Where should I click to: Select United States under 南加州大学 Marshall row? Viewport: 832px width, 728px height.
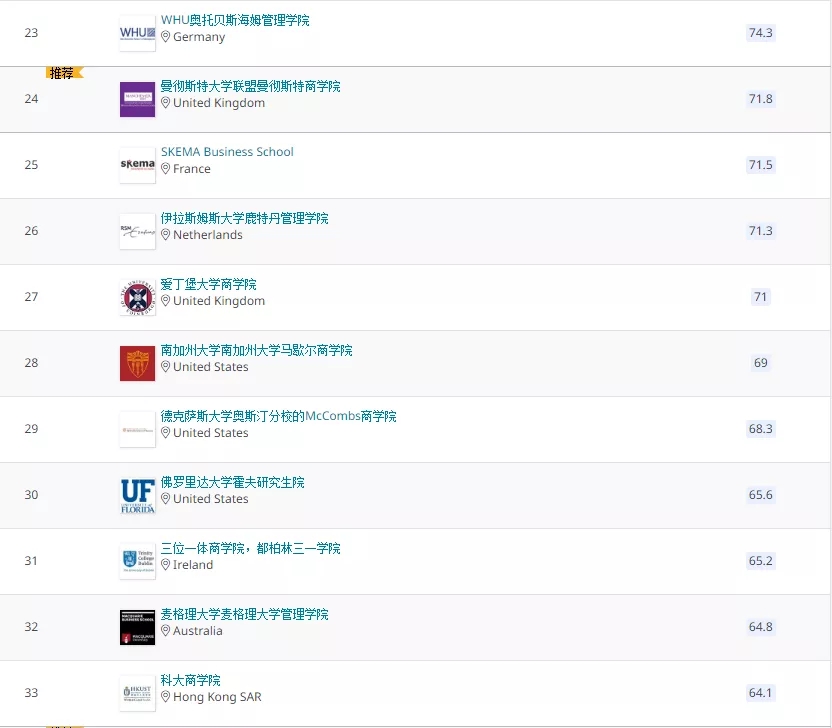pyautogui.click(x=211, y=367)
